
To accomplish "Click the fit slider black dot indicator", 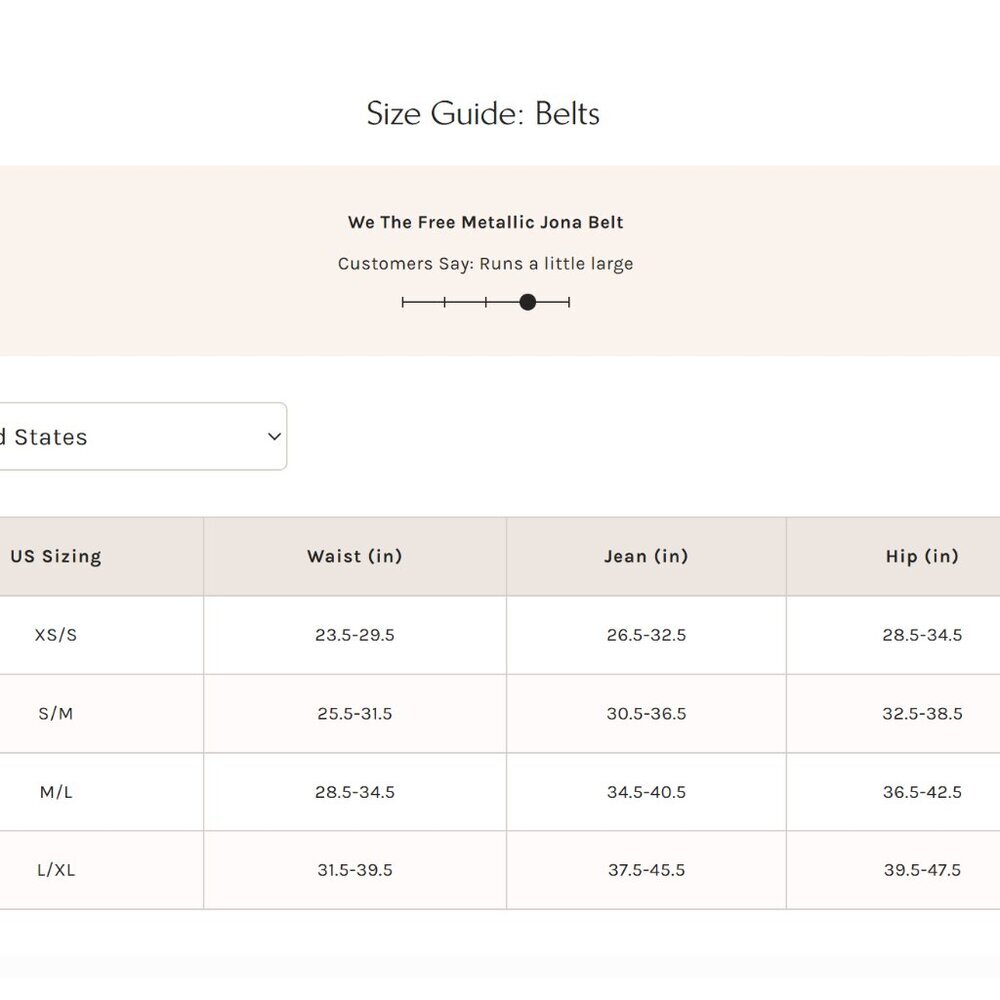I will [527, 302].
